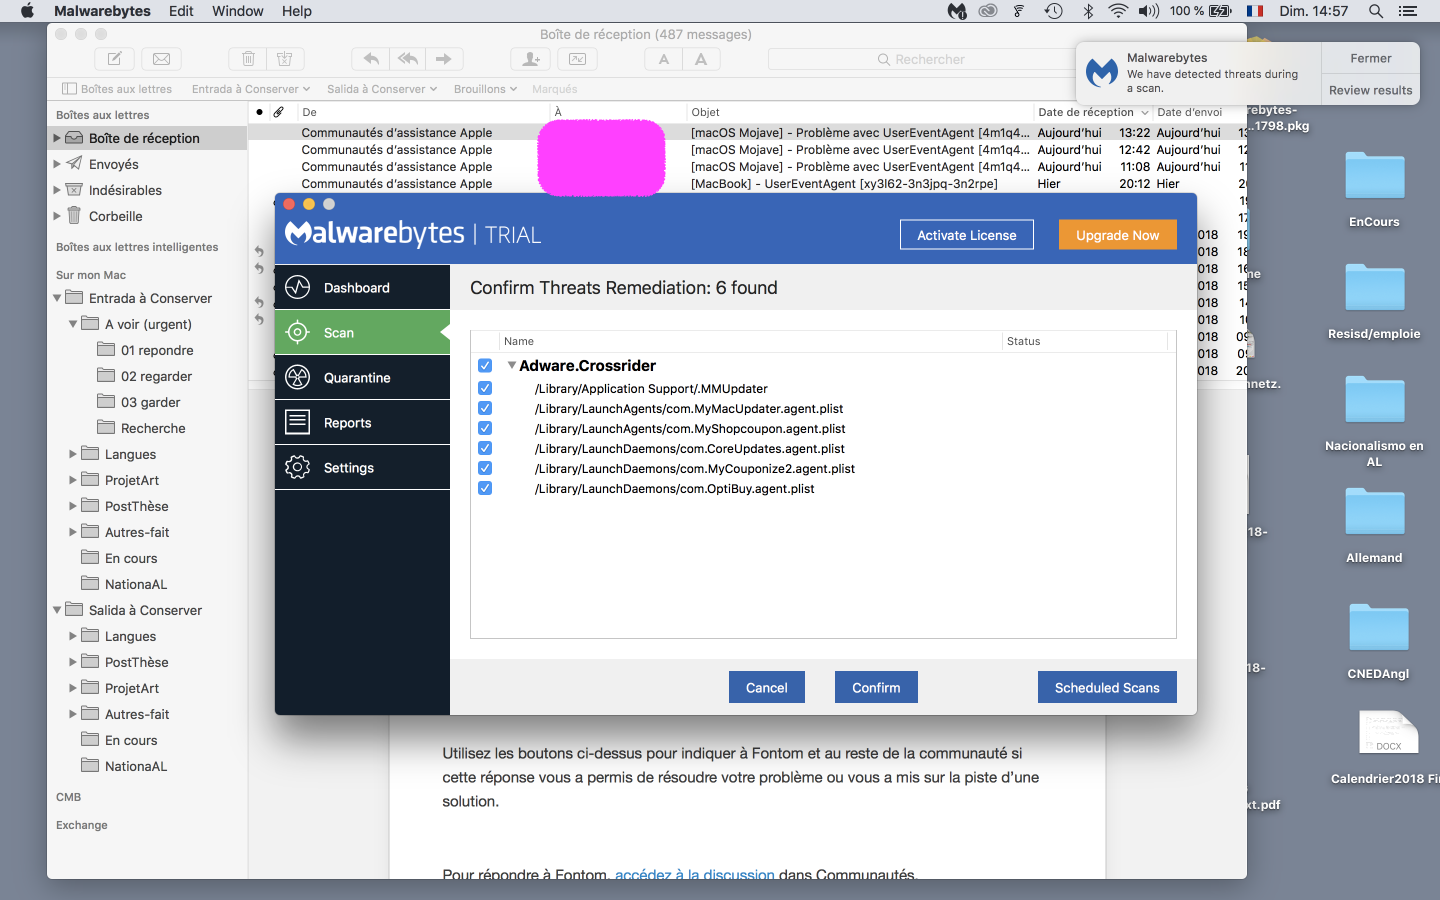This screenshot has height=900, width=1440.
Task: Open the Wi-Fi menu bar icon
Action: 1118,11
